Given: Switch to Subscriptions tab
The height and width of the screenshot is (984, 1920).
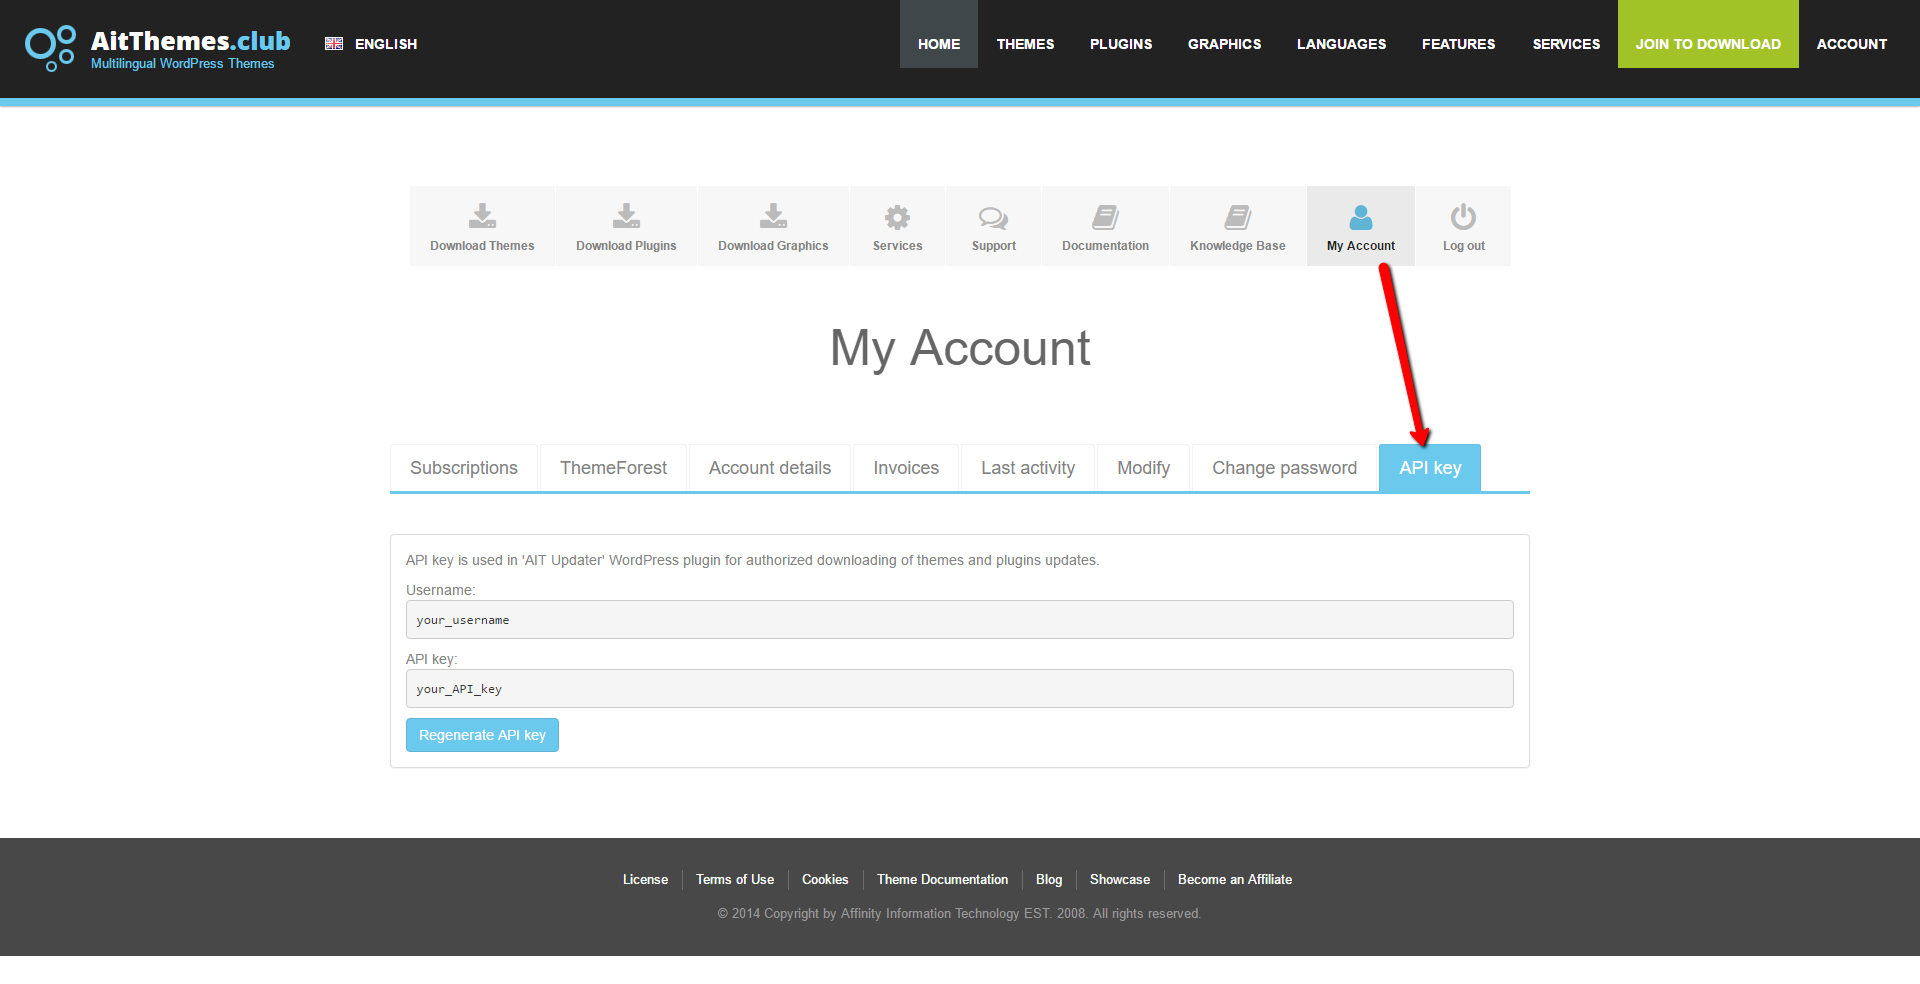Looking at the screenshot, I should [464, 468].
